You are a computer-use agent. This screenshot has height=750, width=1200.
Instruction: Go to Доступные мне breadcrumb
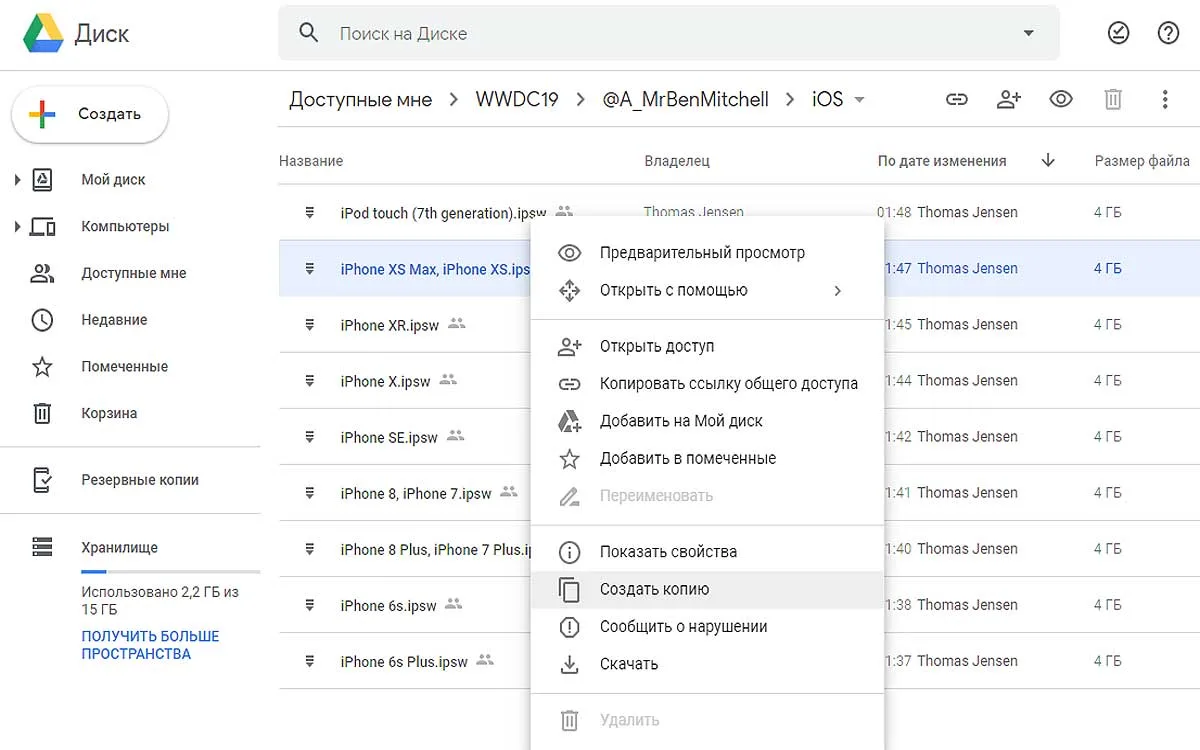coord(361,99)
